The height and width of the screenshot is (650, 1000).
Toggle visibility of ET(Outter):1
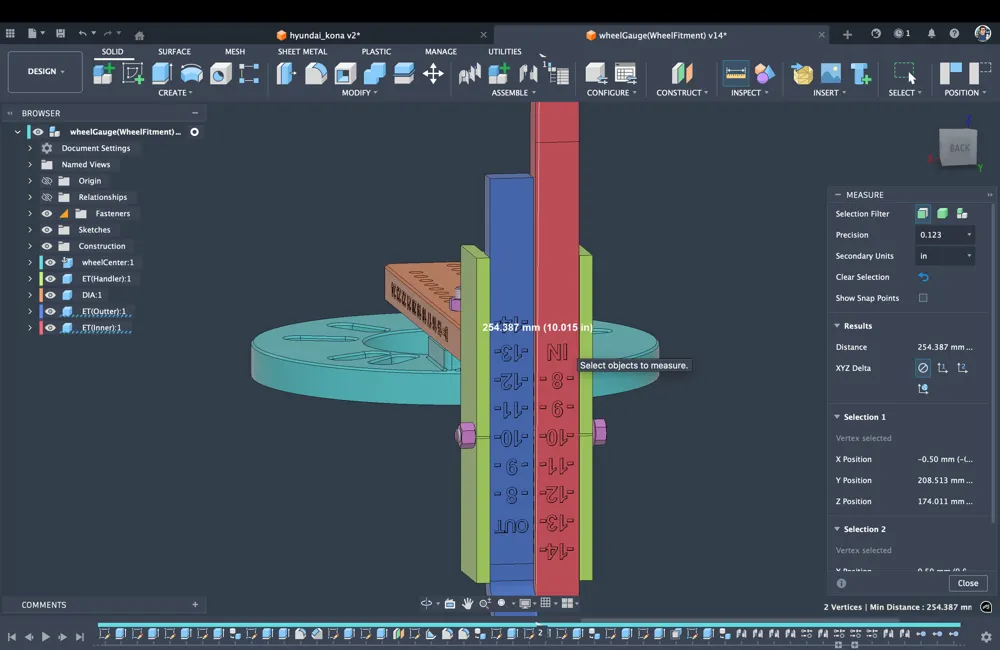pyautogui.click(x=50, y=312)
